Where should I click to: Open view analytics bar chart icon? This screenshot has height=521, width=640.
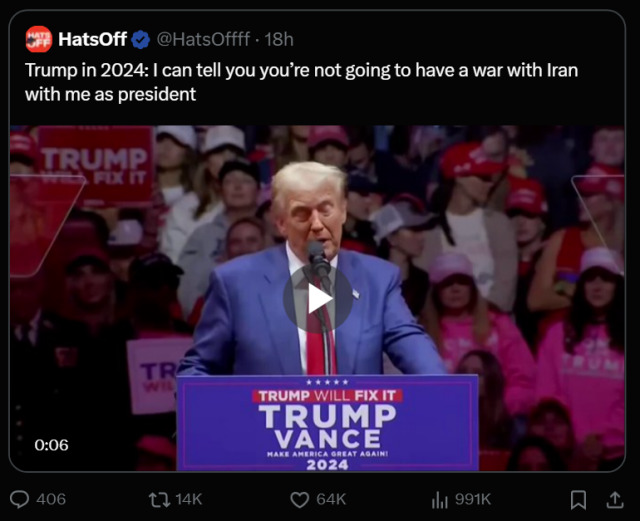pos(440,499)
